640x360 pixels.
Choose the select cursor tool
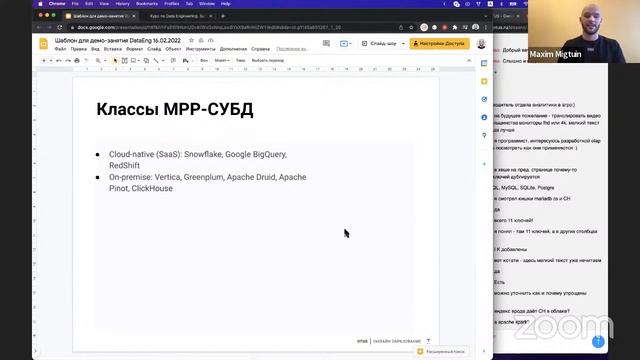coord(115,60)
